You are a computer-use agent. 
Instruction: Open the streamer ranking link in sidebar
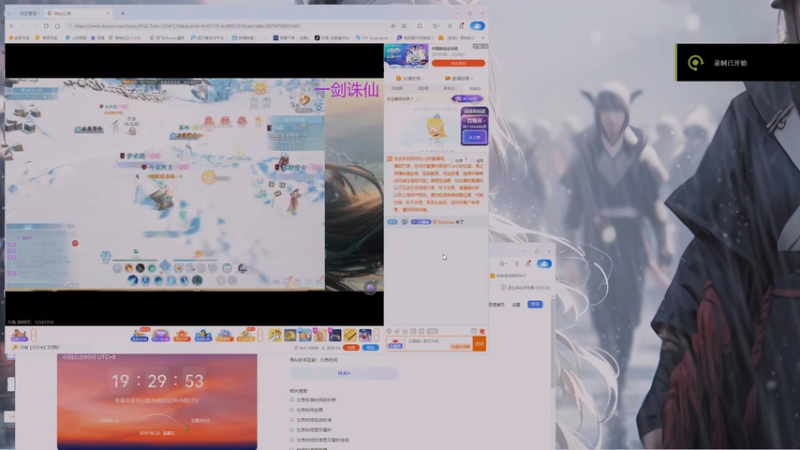tap(410, 79)
